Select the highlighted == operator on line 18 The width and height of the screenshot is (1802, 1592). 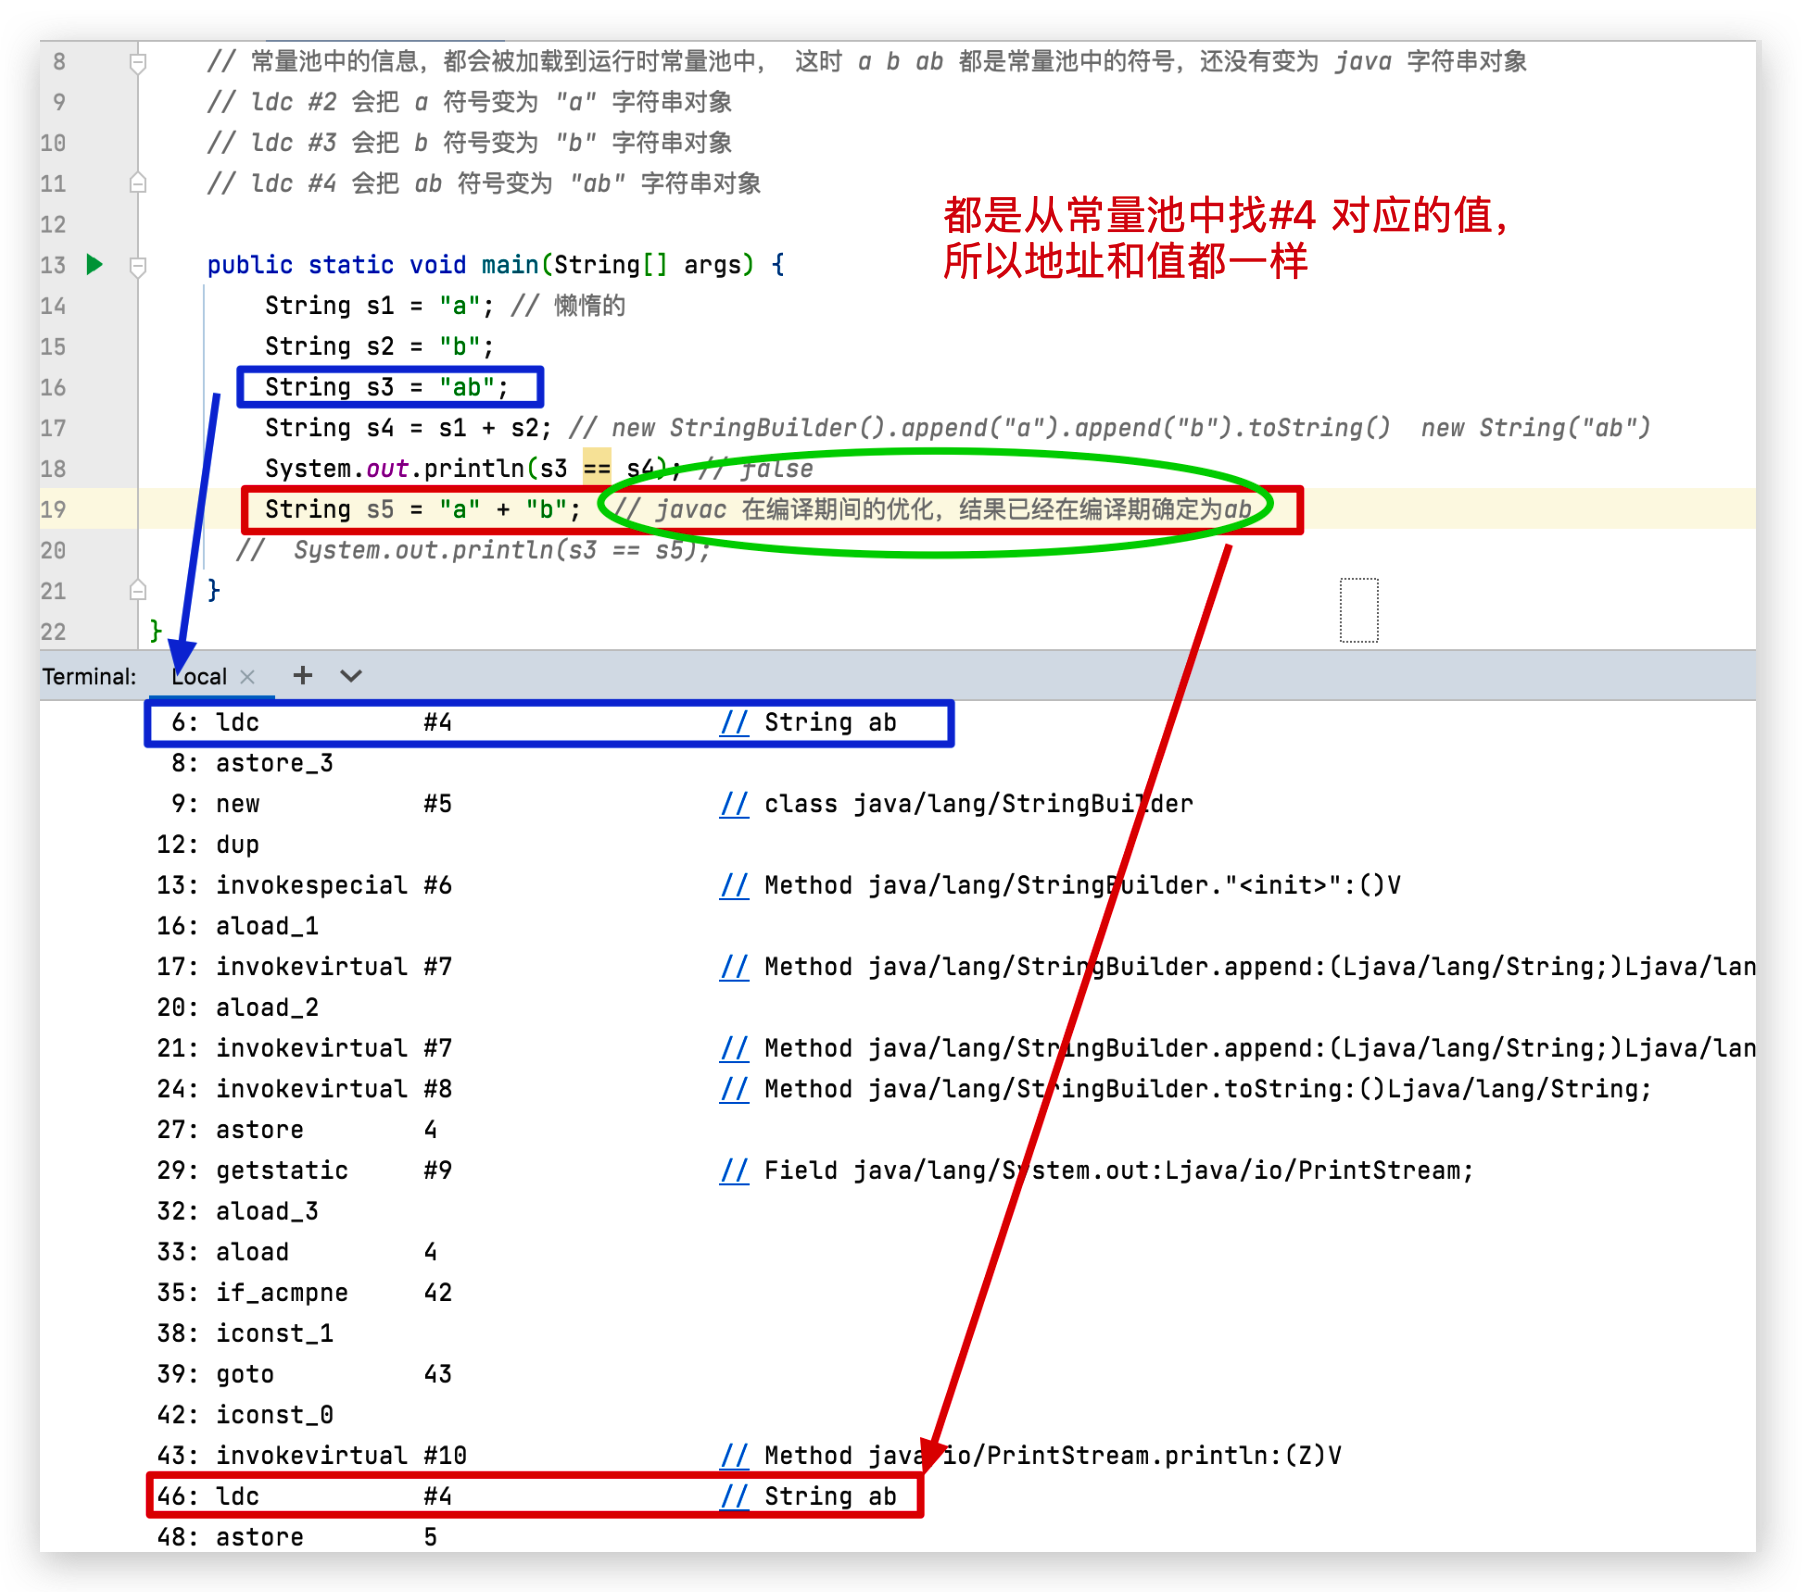point(597,468)
